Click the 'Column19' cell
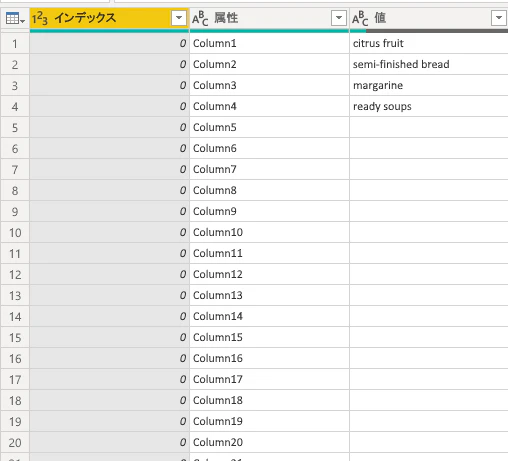 coord(269,421)
